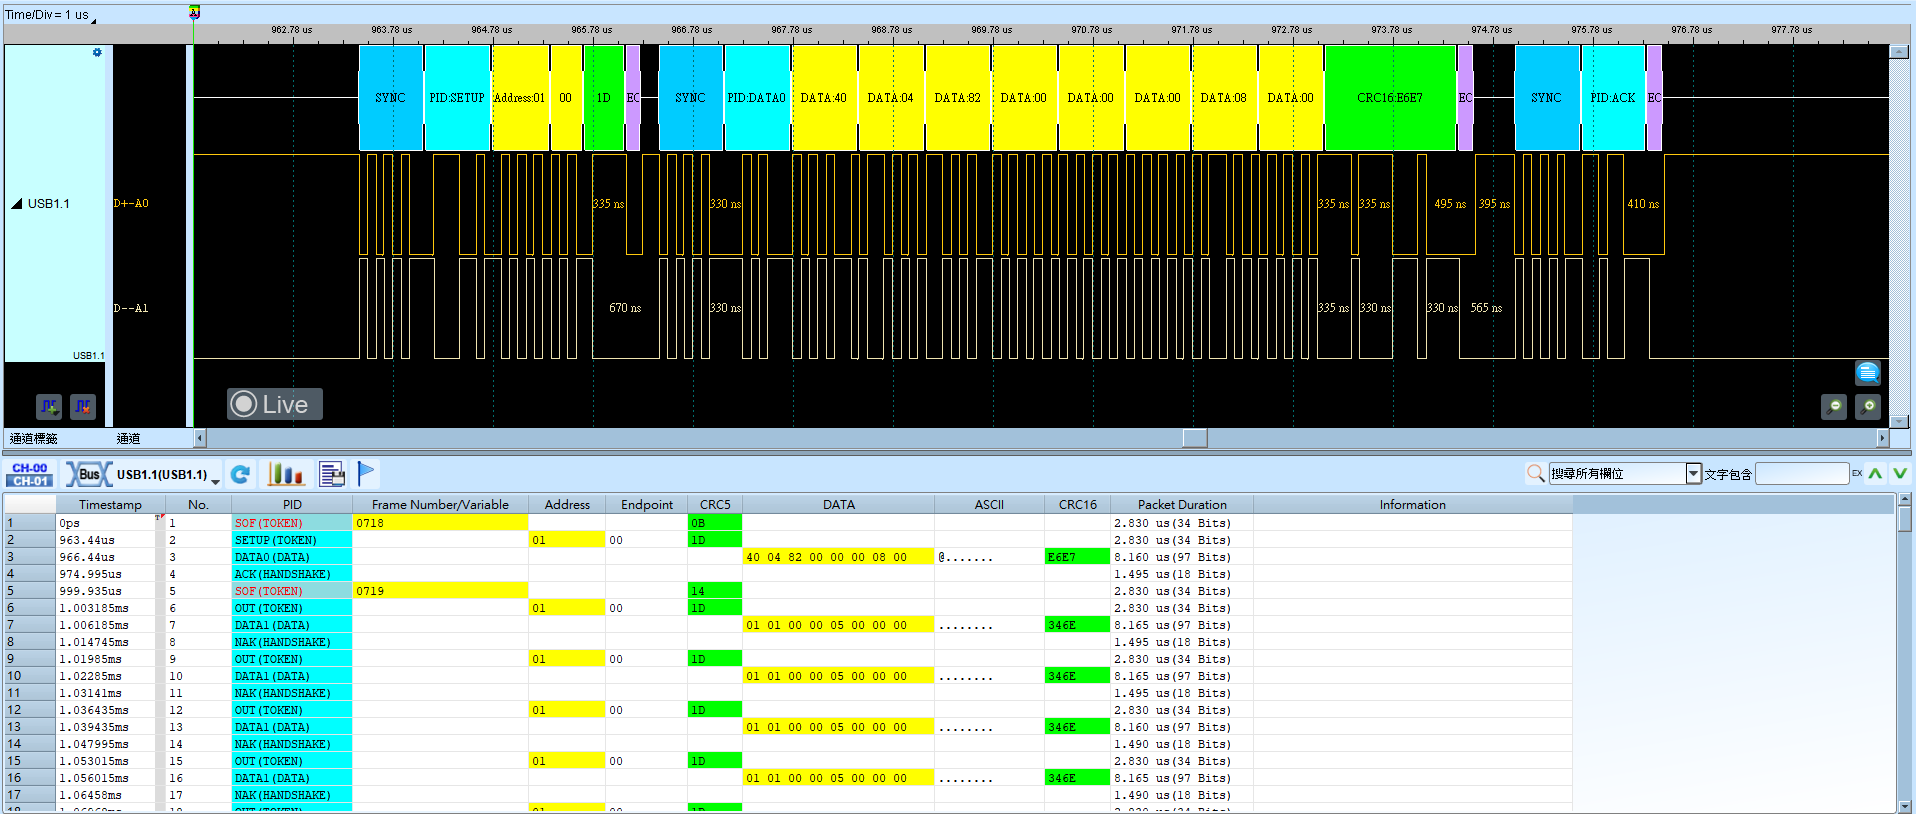Image resolution: width=1916 pixels, height=814 pixels.
Task: Click the D--A1 channel label
Action: [131, 309]
